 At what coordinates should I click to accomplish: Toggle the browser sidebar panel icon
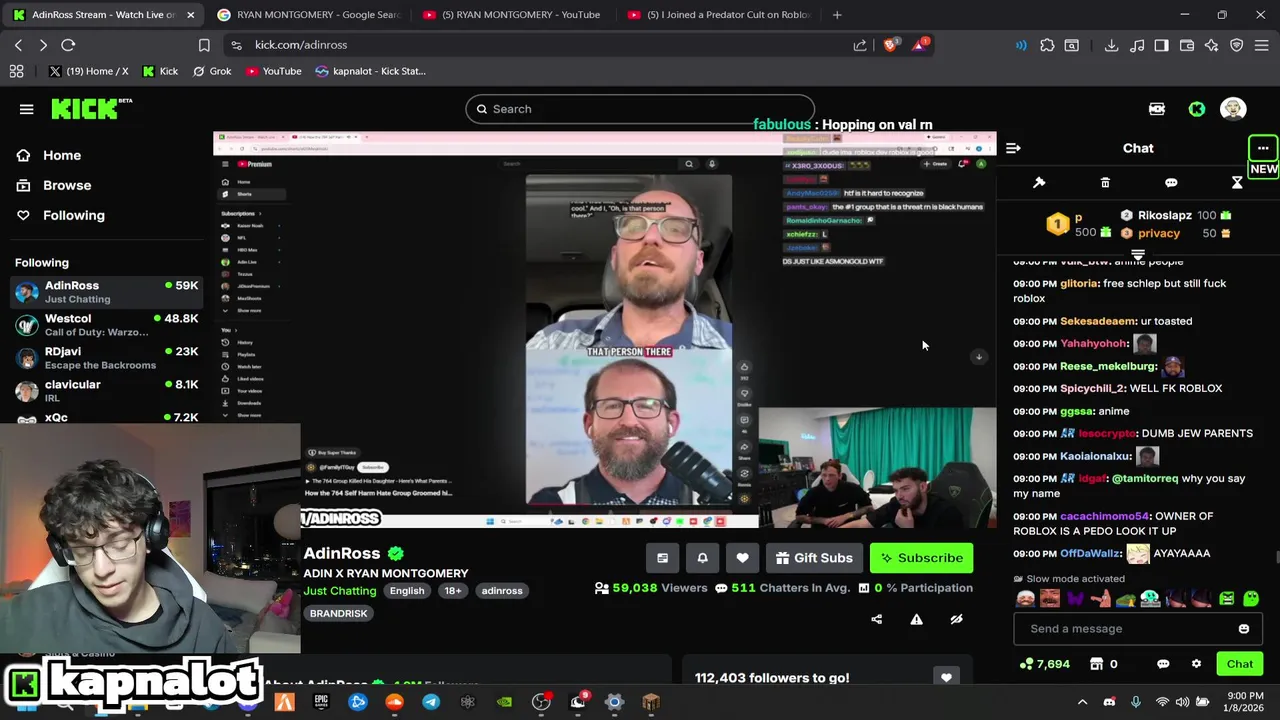[x=1161, y=45]
